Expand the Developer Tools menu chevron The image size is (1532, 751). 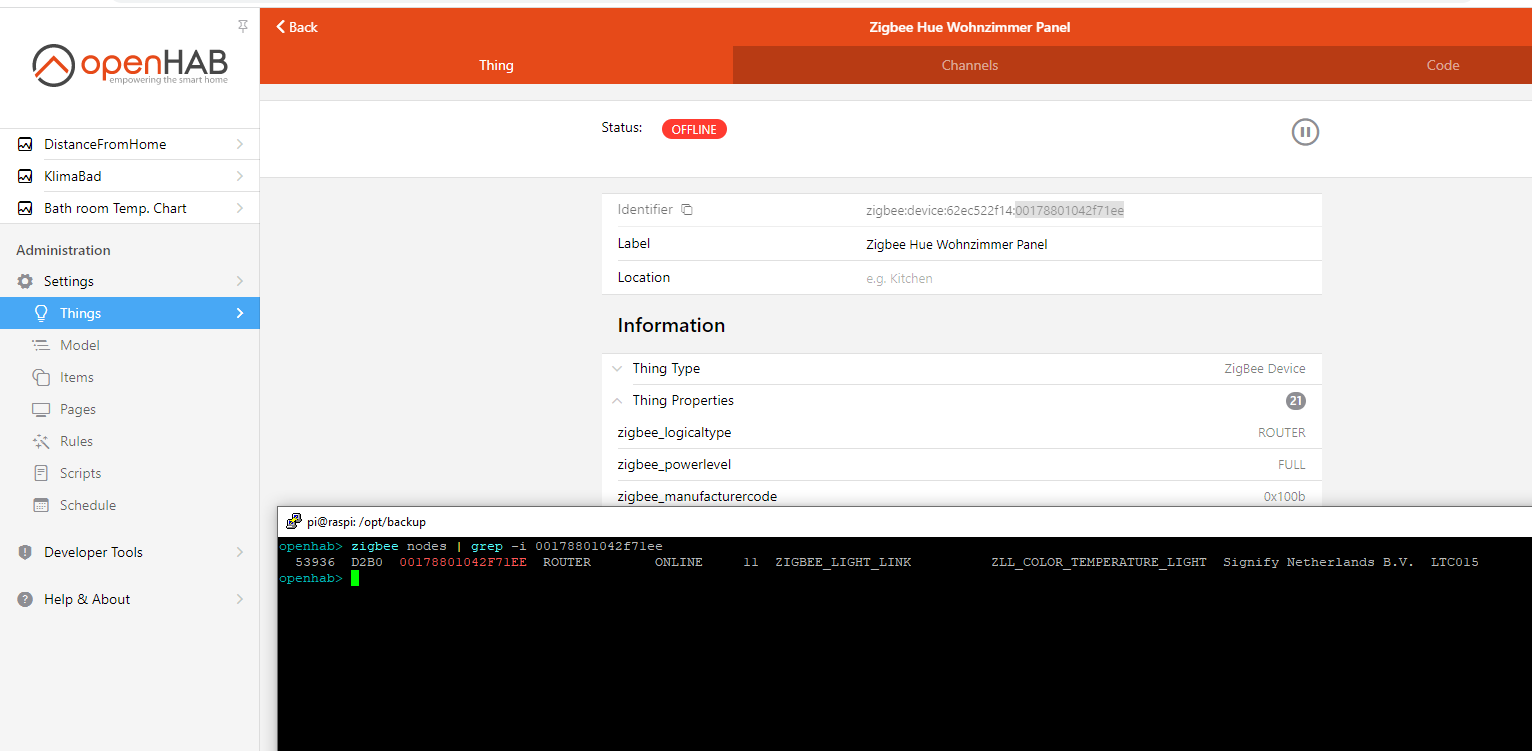pyautogui.click(x=239, y=552)
